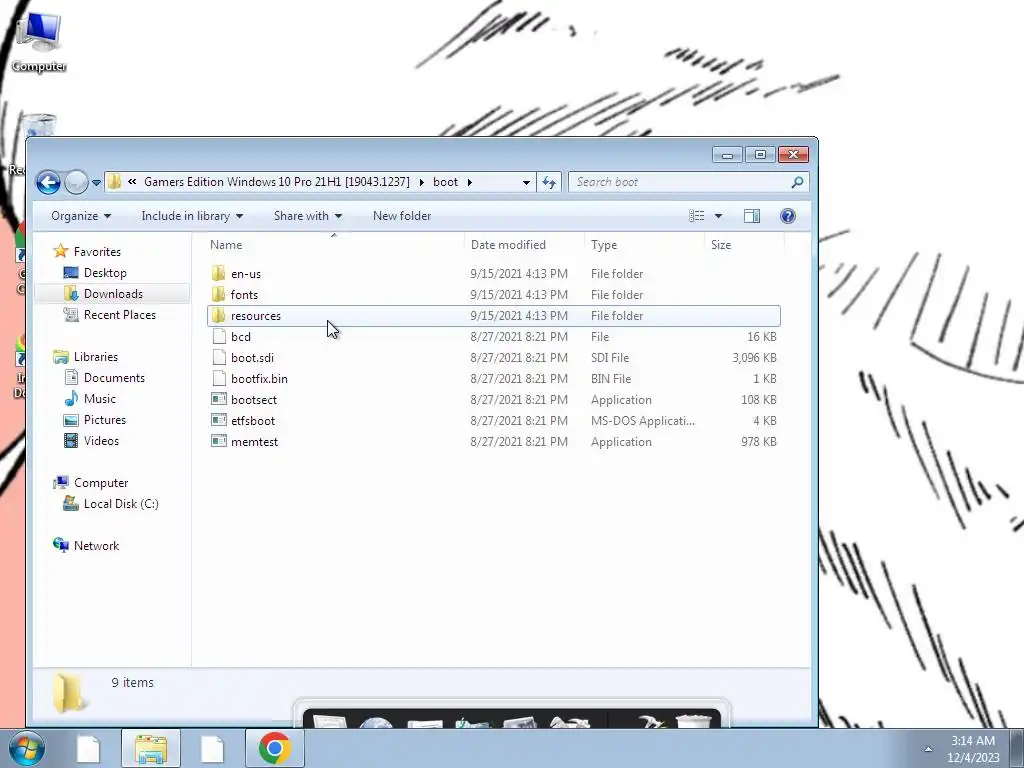This screenshot has width=1024, height=768.
Task: Open the blank taskbar icon beside Chrome
Action: point(212,748)
